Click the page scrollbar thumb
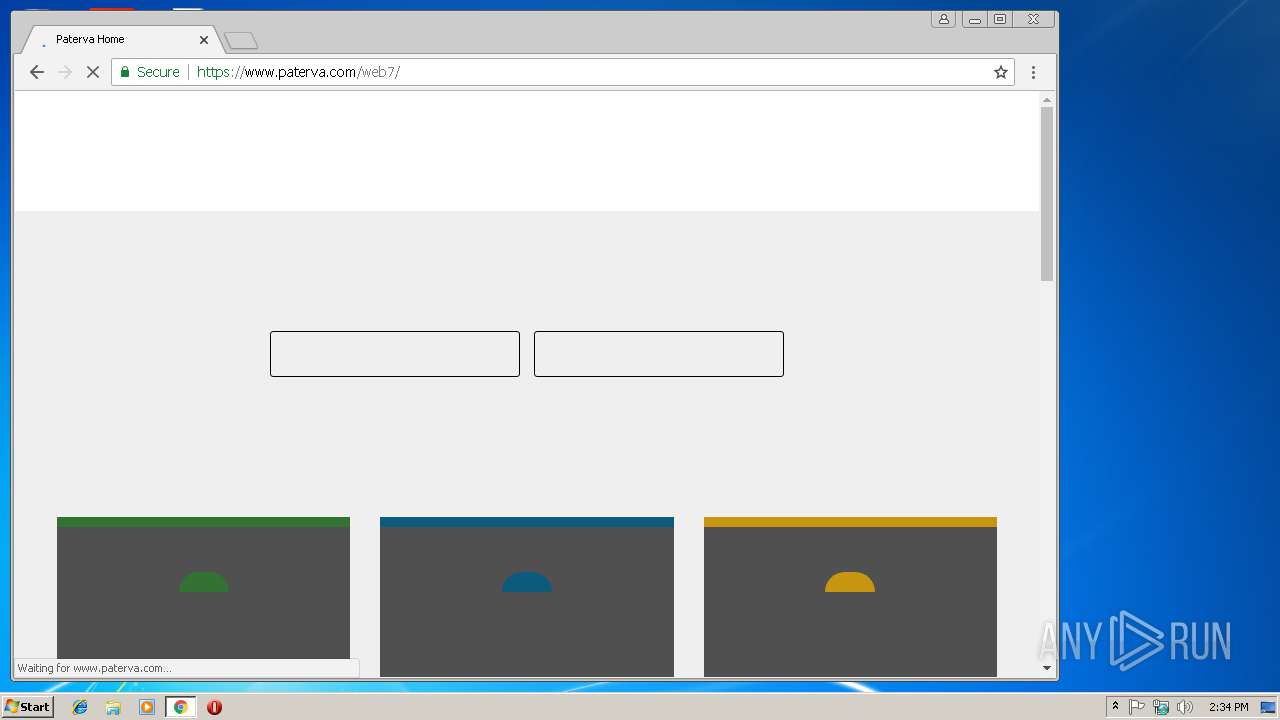The width and height of the screenshot is (1280, 720). pos(1047,194)
